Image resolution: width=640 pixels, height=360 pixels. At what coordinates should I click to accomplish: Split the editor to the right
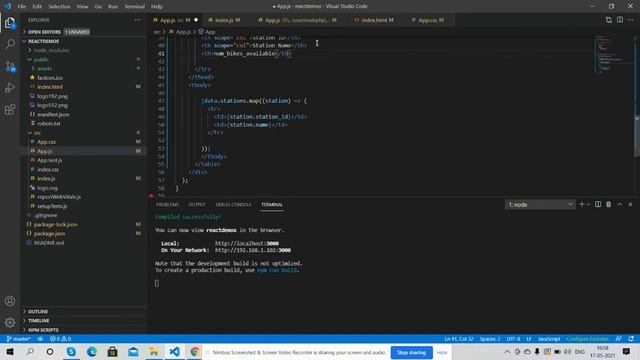coord(620,20)
